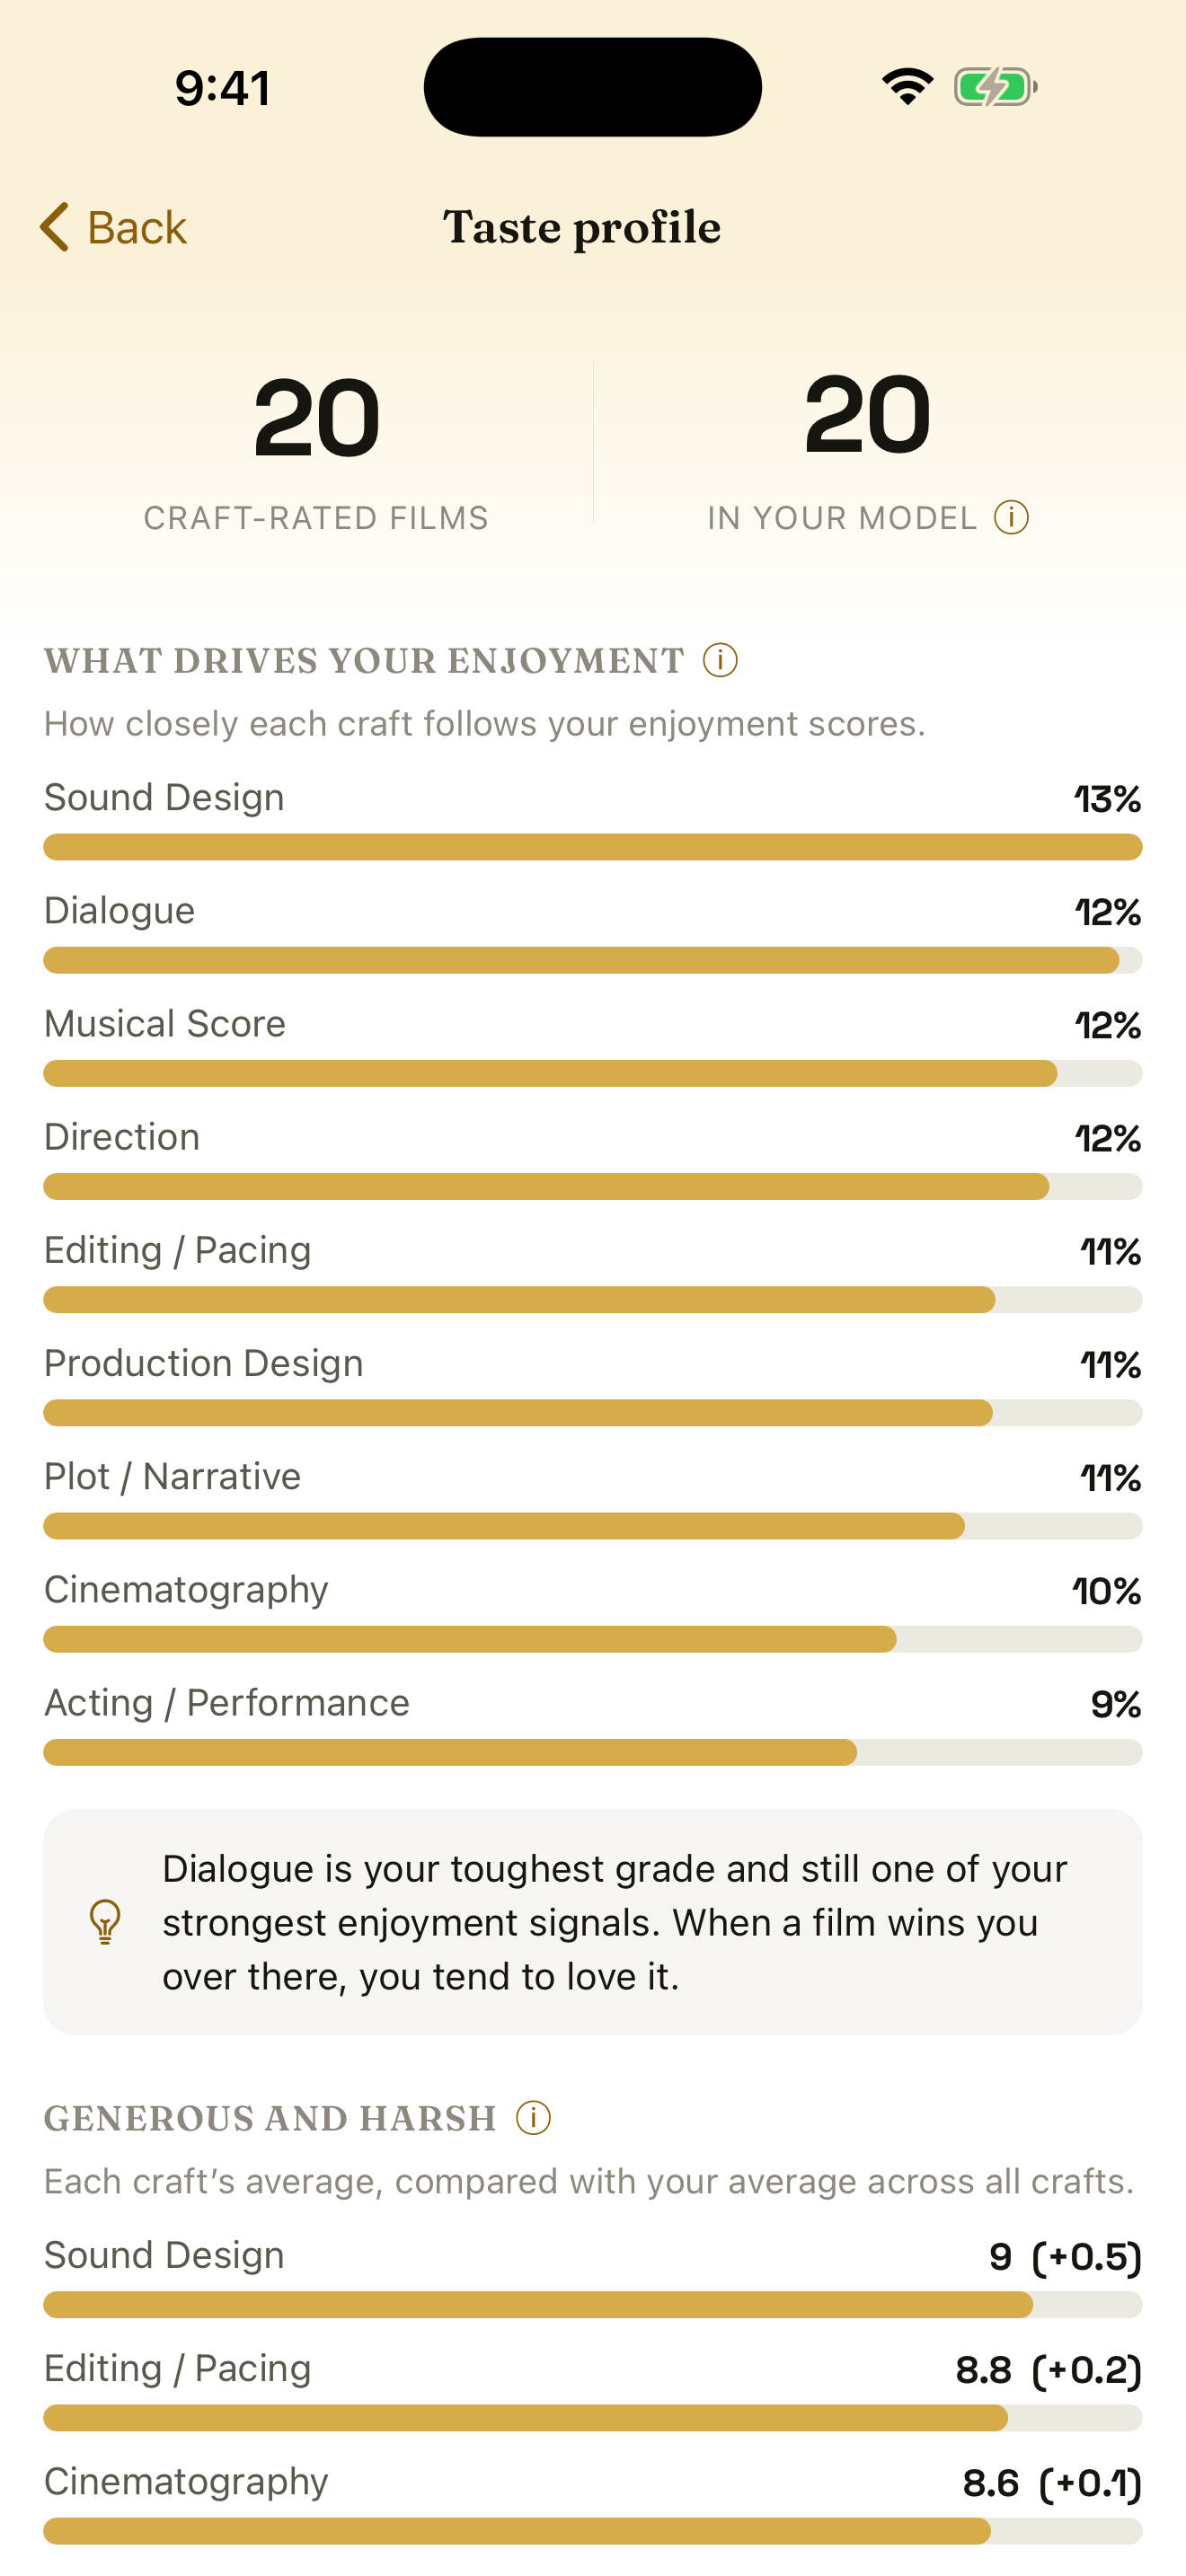1186x2576 pixels.
Task: Select the Direction 12% bar
Action: (x=593, y=1186)
